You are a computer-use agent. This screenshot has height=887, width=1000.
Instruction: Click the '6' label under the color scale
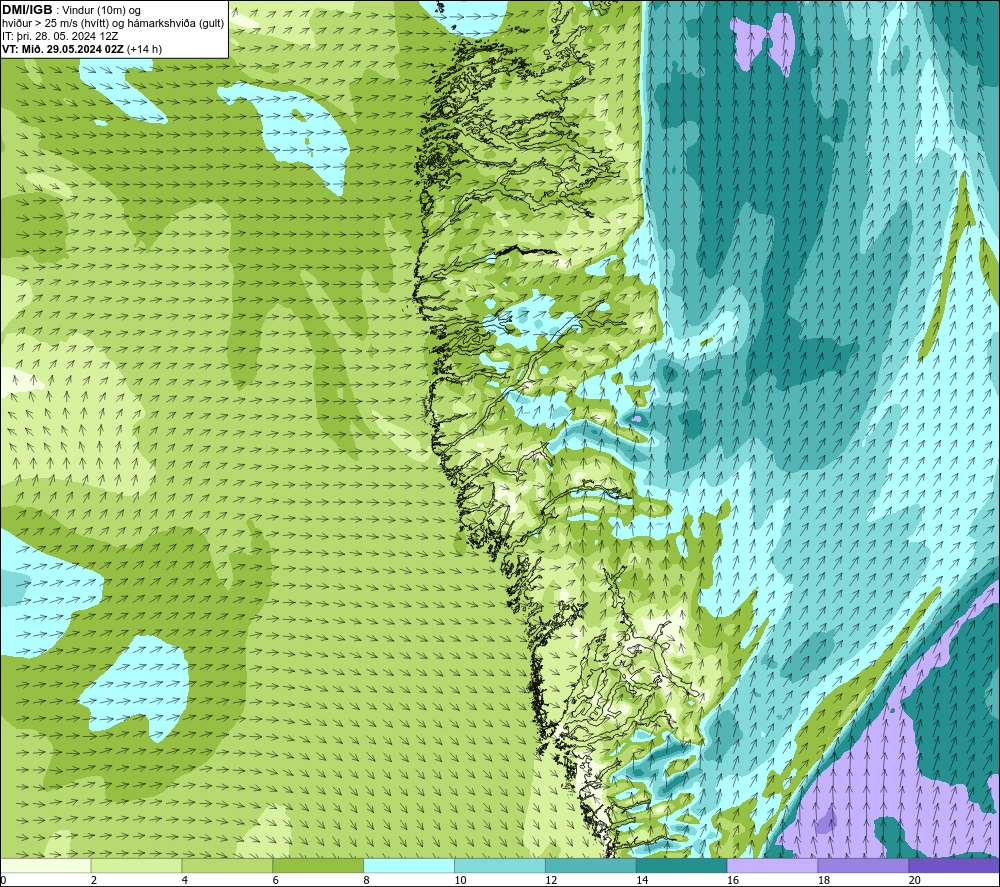tap(276, 880)
